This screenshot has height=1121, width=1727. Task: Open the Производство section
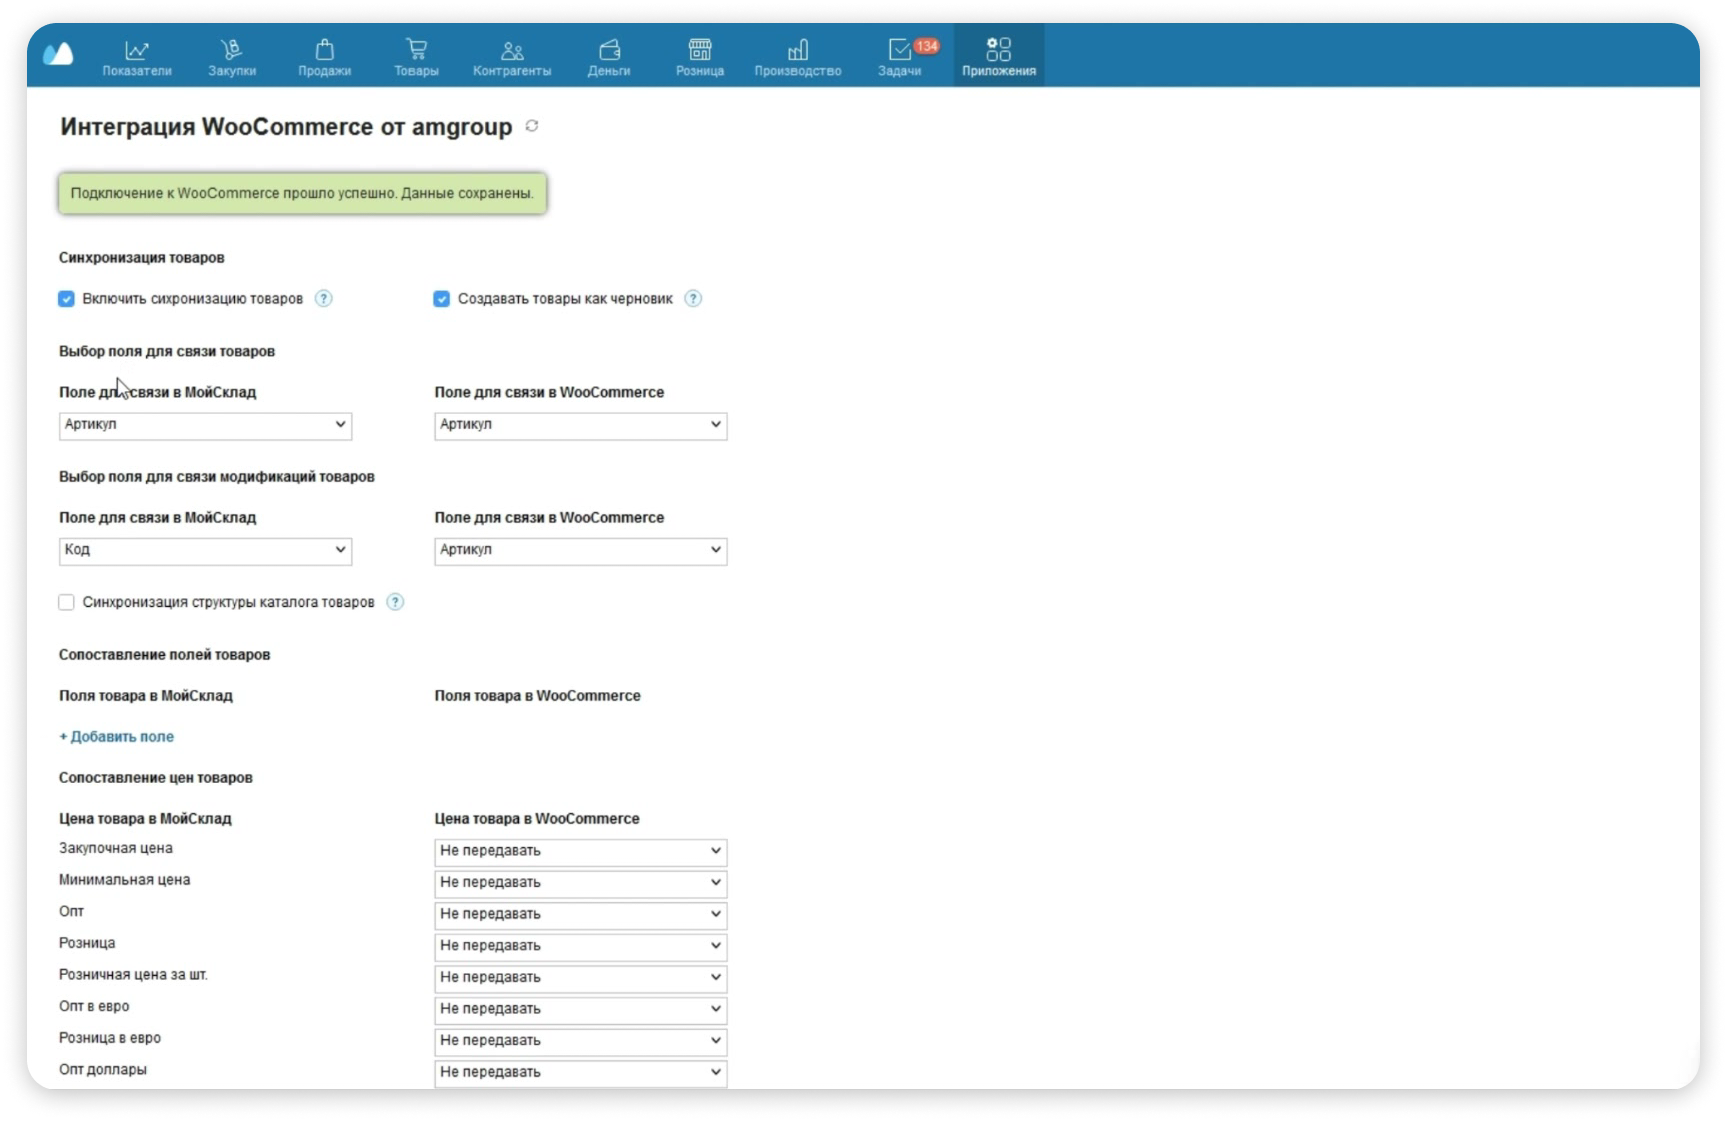(x=798, y=57)
